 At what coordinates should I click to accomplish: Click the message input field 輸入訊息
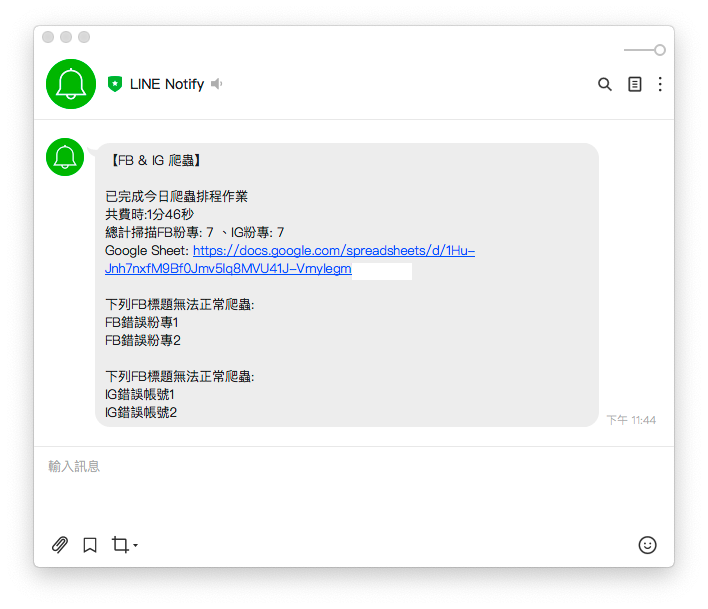[x=354, y=488]
